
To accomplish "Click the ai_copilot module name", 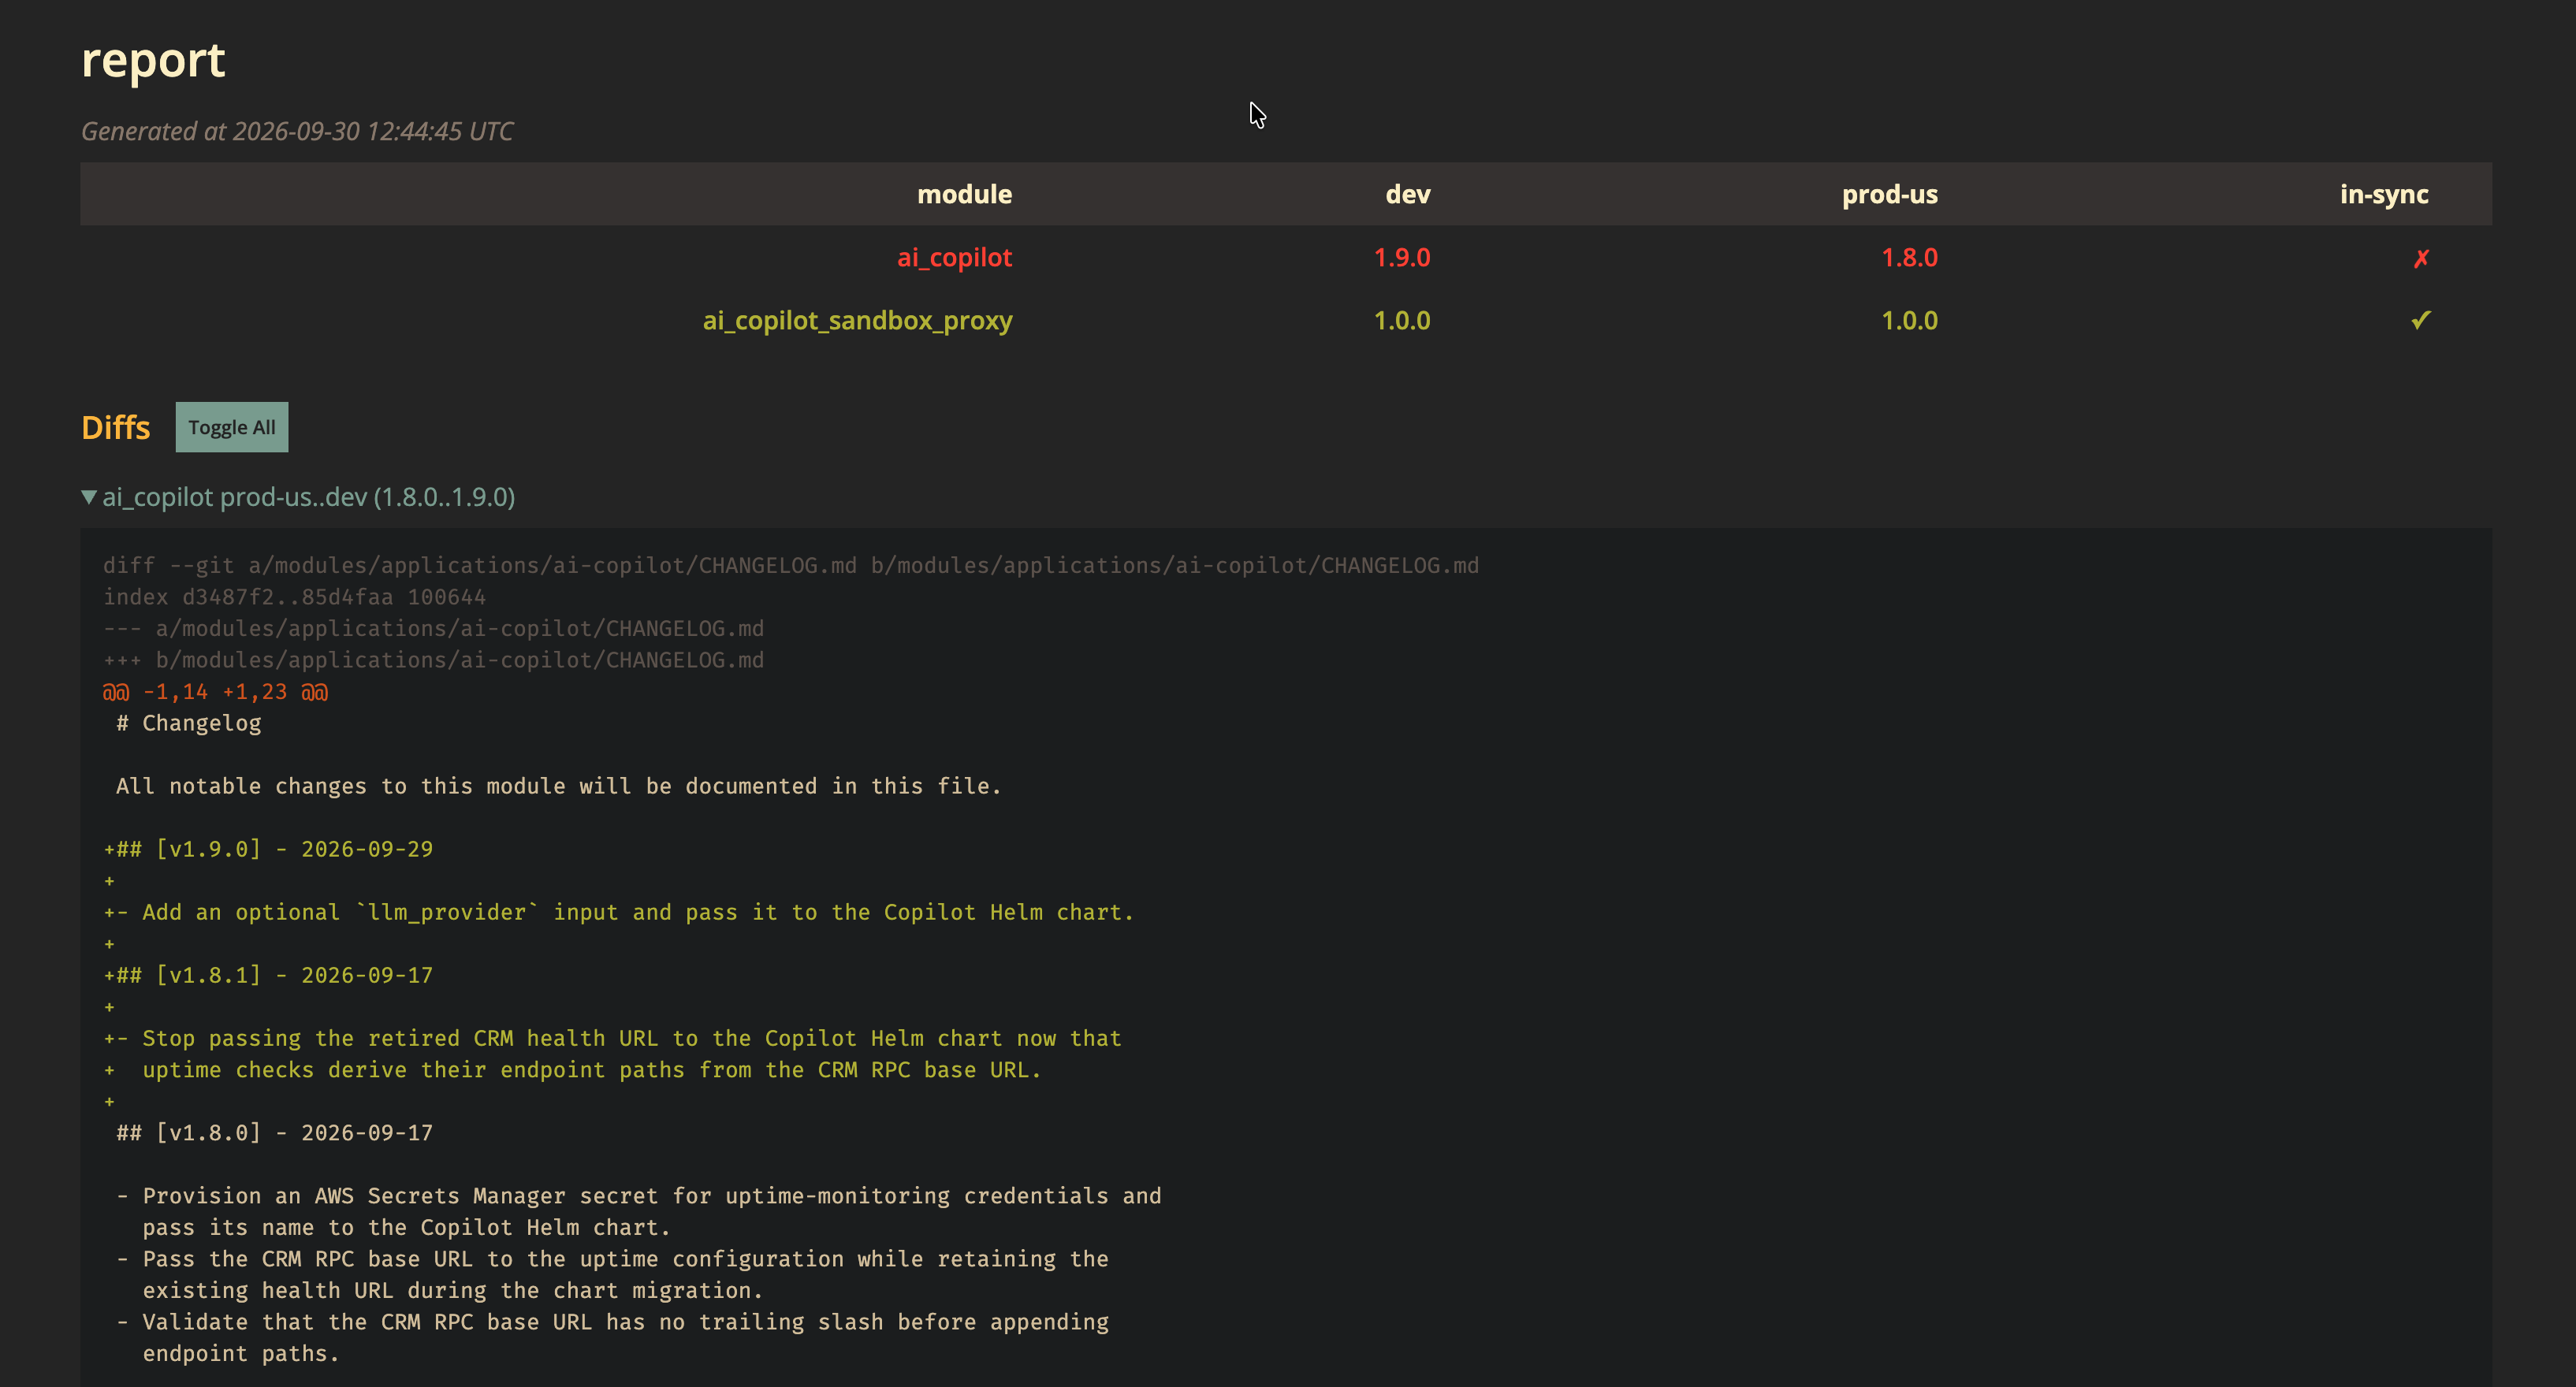I will coord(955,258).
